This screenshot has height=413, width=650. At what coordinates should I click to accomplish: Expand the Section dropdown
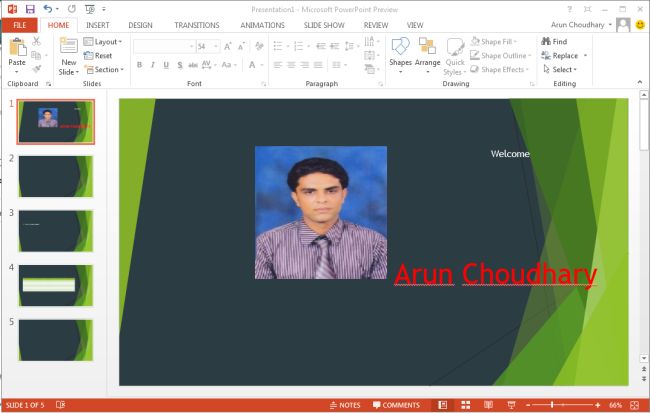pyautogui.click(x=104, y=69)
